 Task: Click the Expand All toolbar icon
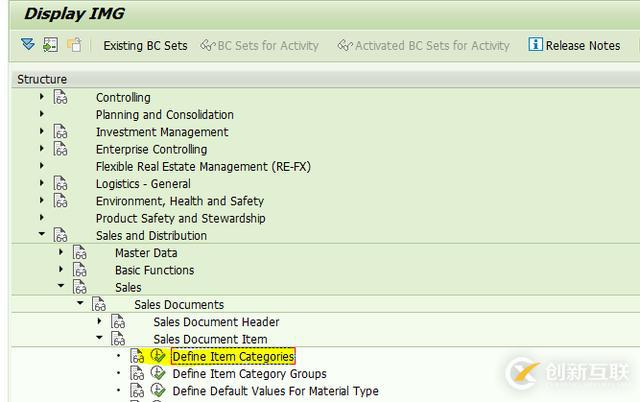click(x=27, y=45)
